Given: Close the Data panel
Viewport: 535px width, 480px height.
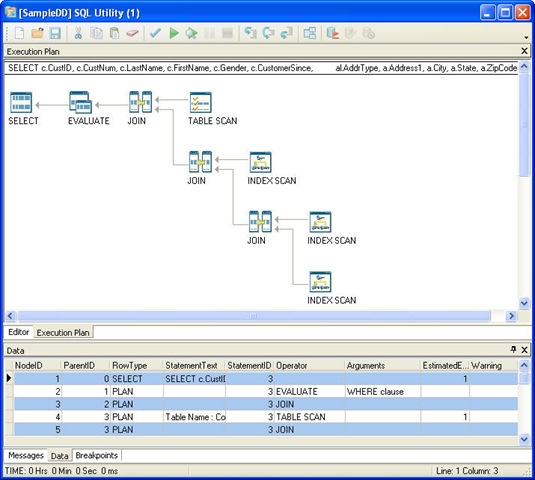Looking at the screenshot, I should (524, 350).
